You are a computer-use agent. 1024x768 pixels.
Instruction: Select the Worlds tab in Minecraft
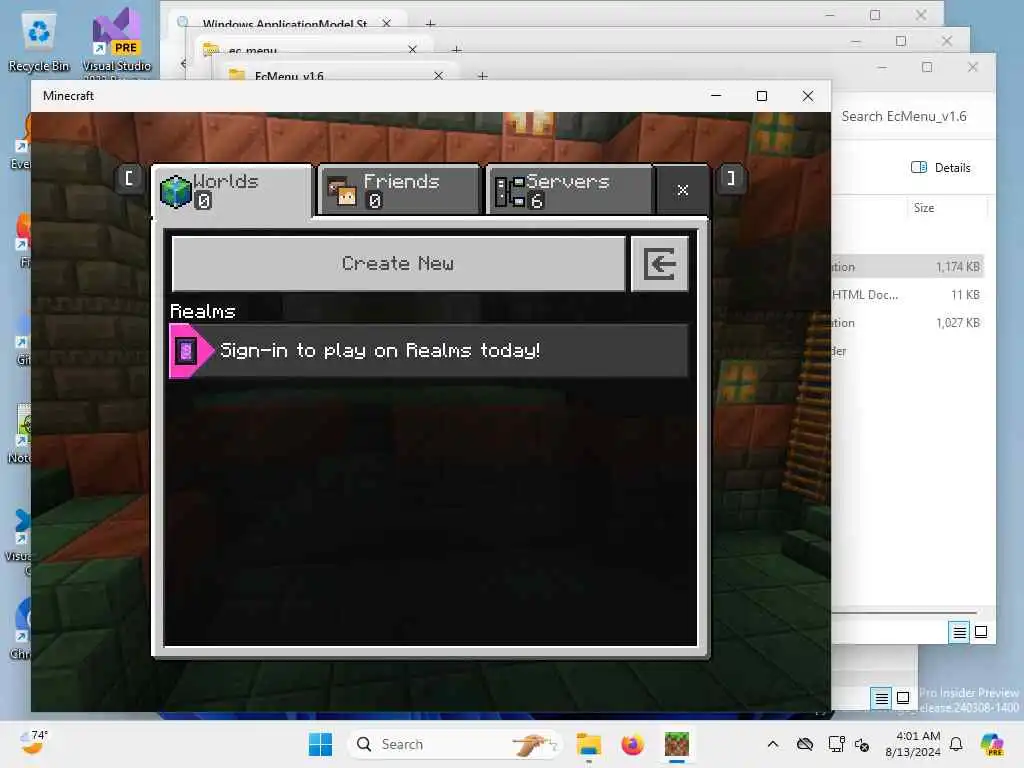pos(233,191)
